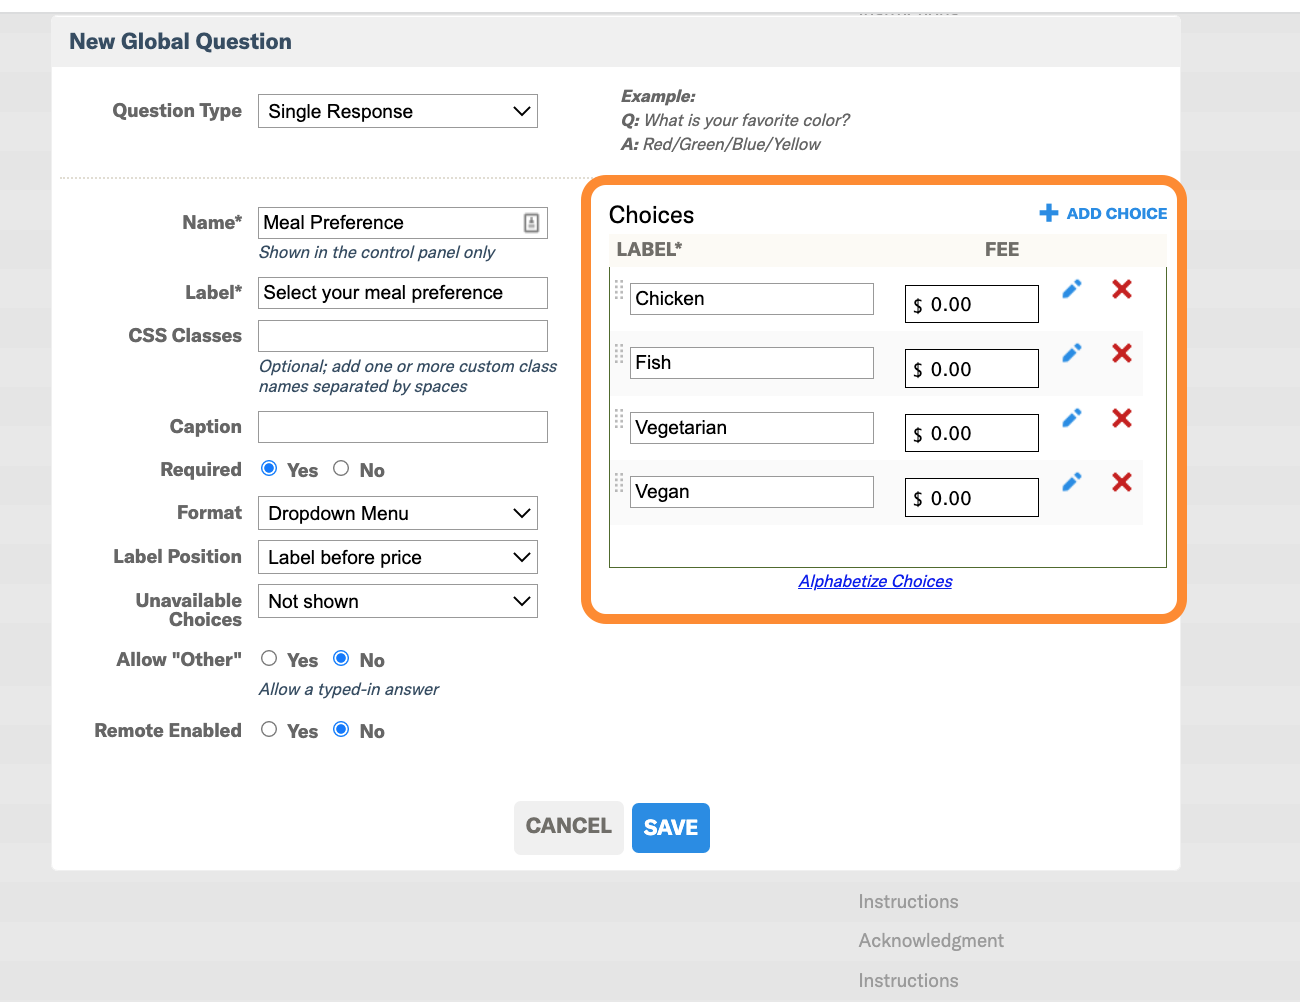Click the Add Choice button
The image size is (1300, 1002).
click(x=1103, y=213)
